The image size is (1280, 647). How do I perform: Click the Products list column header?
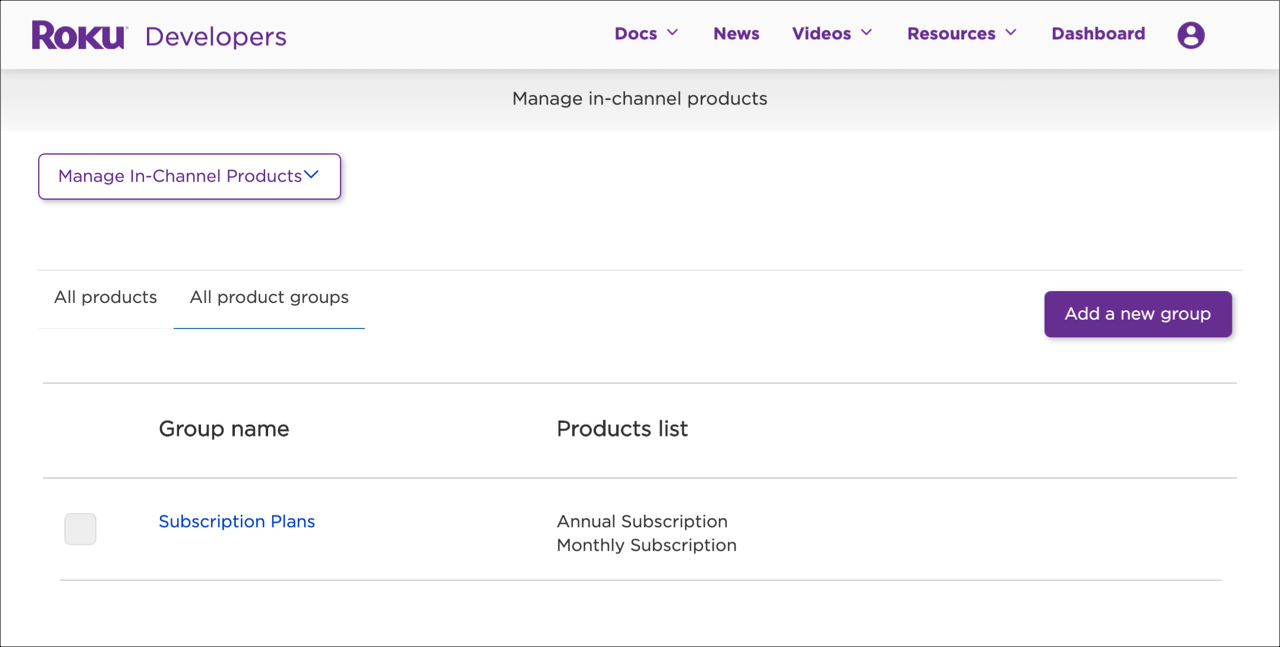622,428
